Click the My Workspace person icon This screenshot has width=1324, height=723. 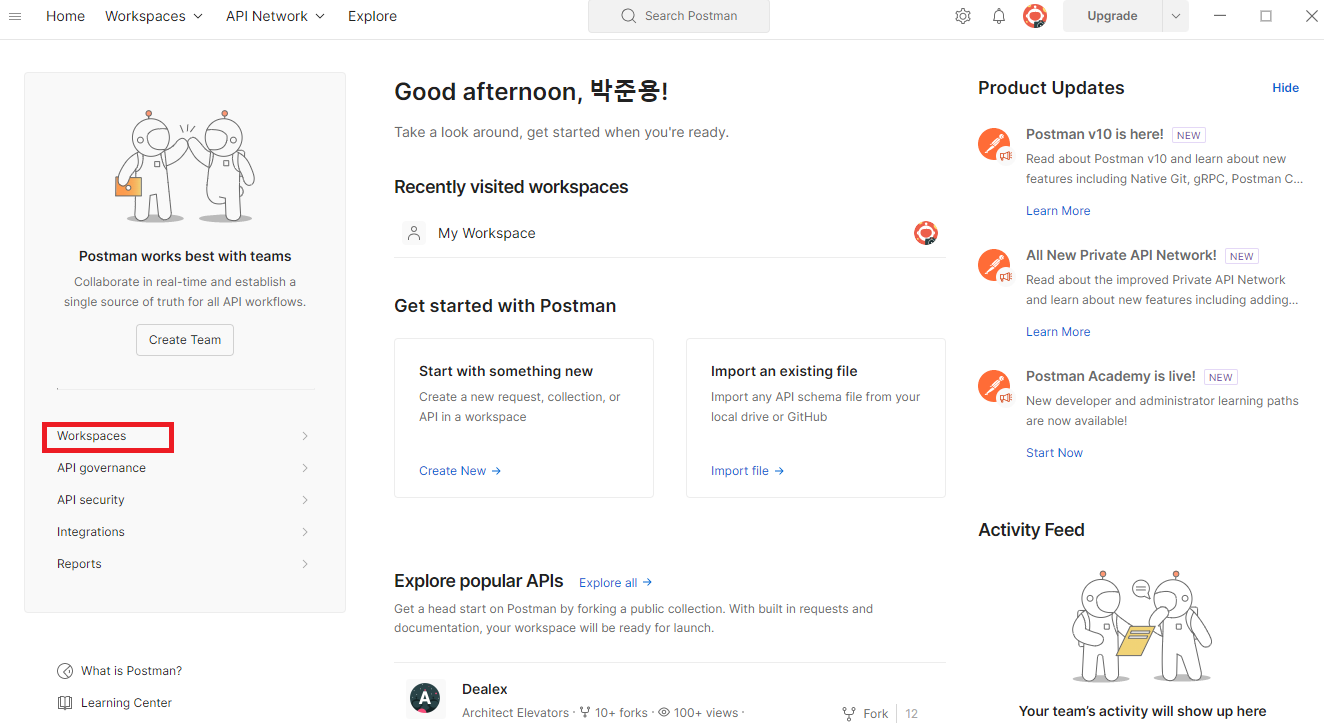click(x=414, y=233)
